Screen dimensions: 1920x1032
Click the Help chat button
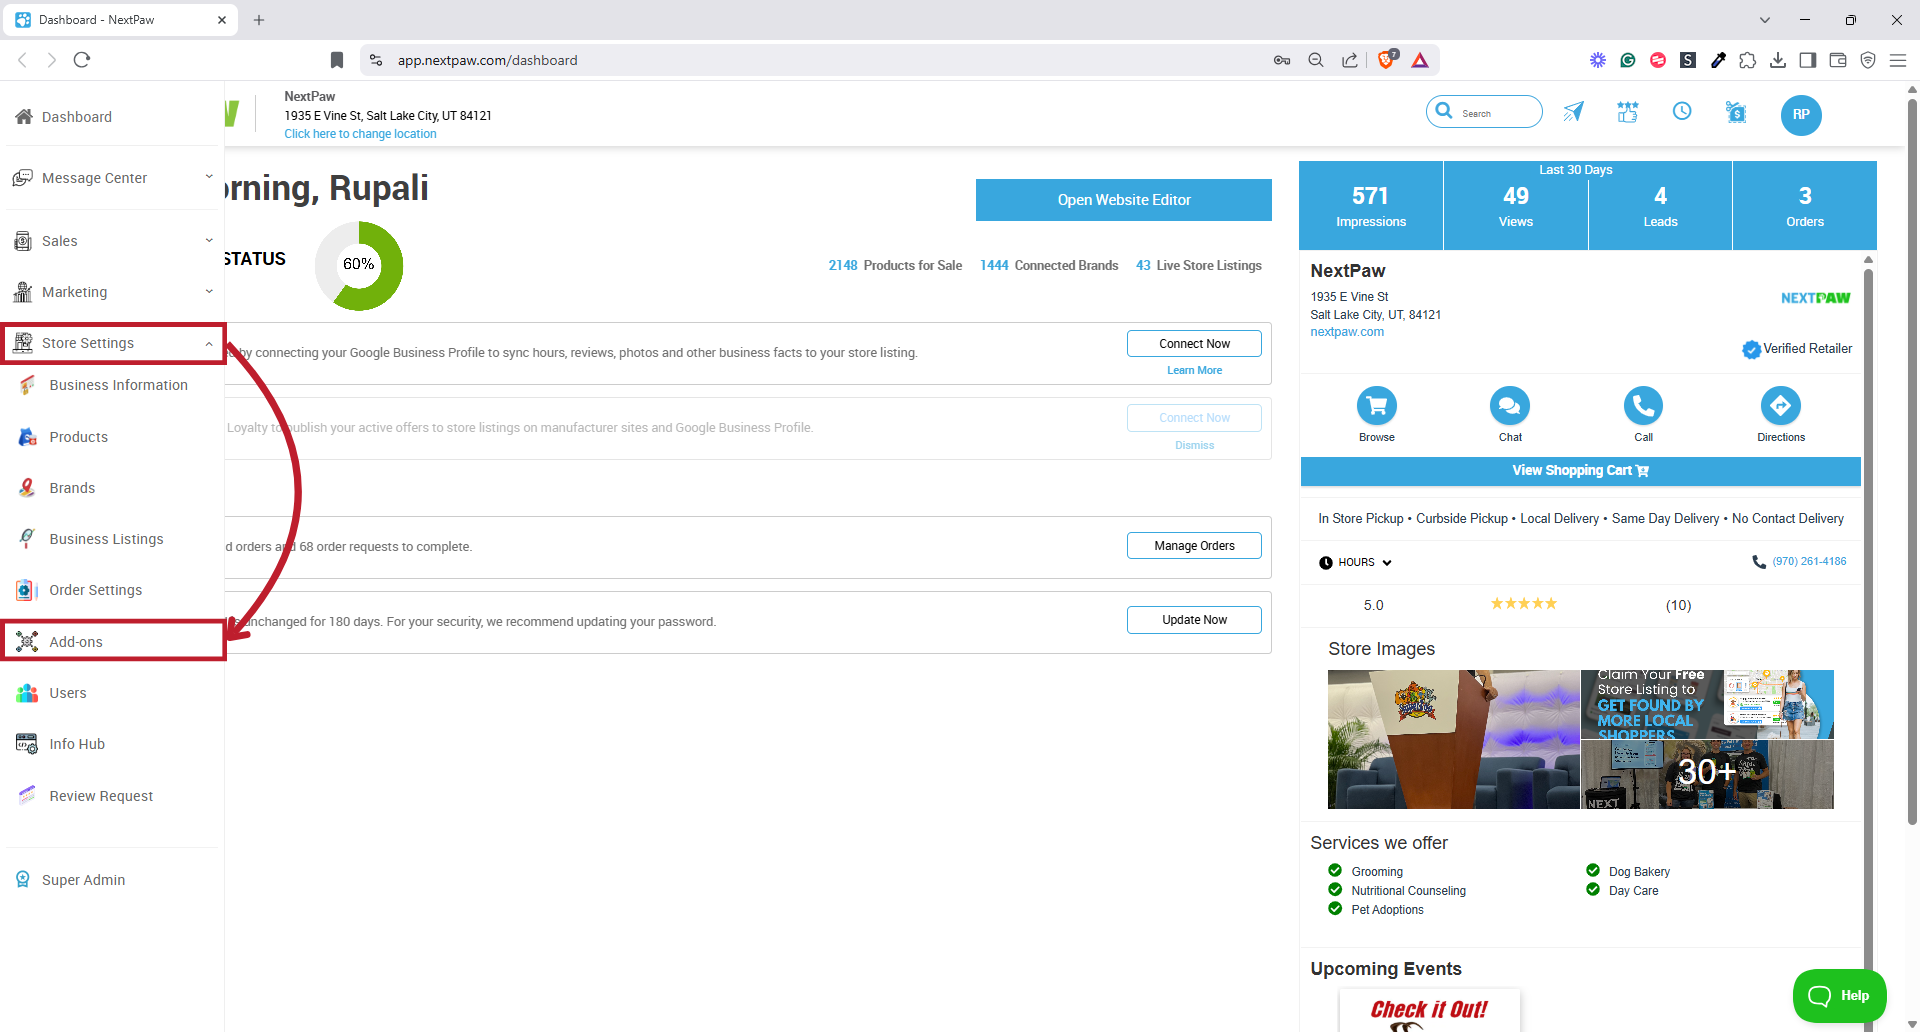[1839, 996]
